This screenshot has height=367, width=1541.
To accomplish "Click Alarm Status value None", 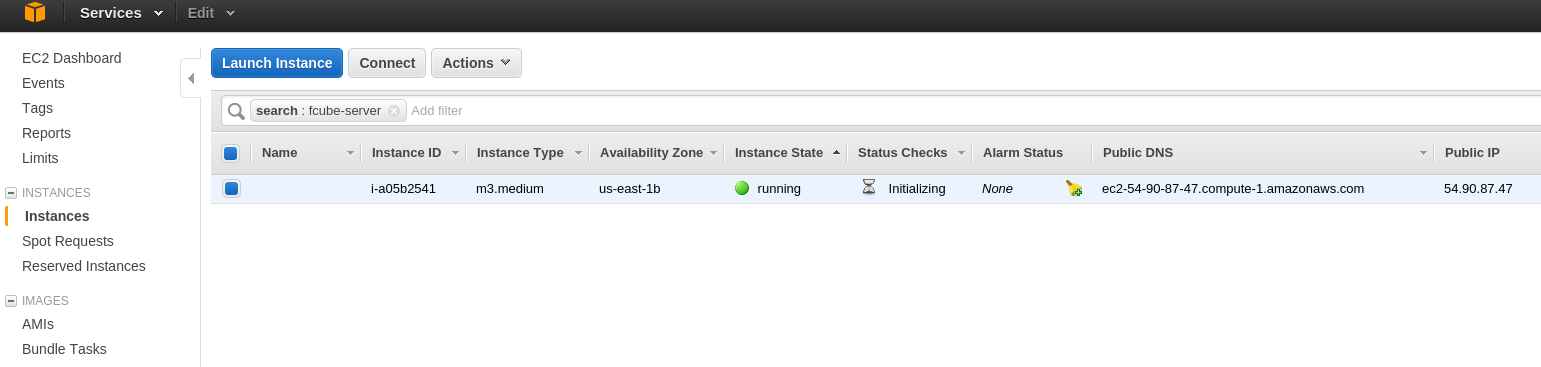I will click(x=997, y=188).
